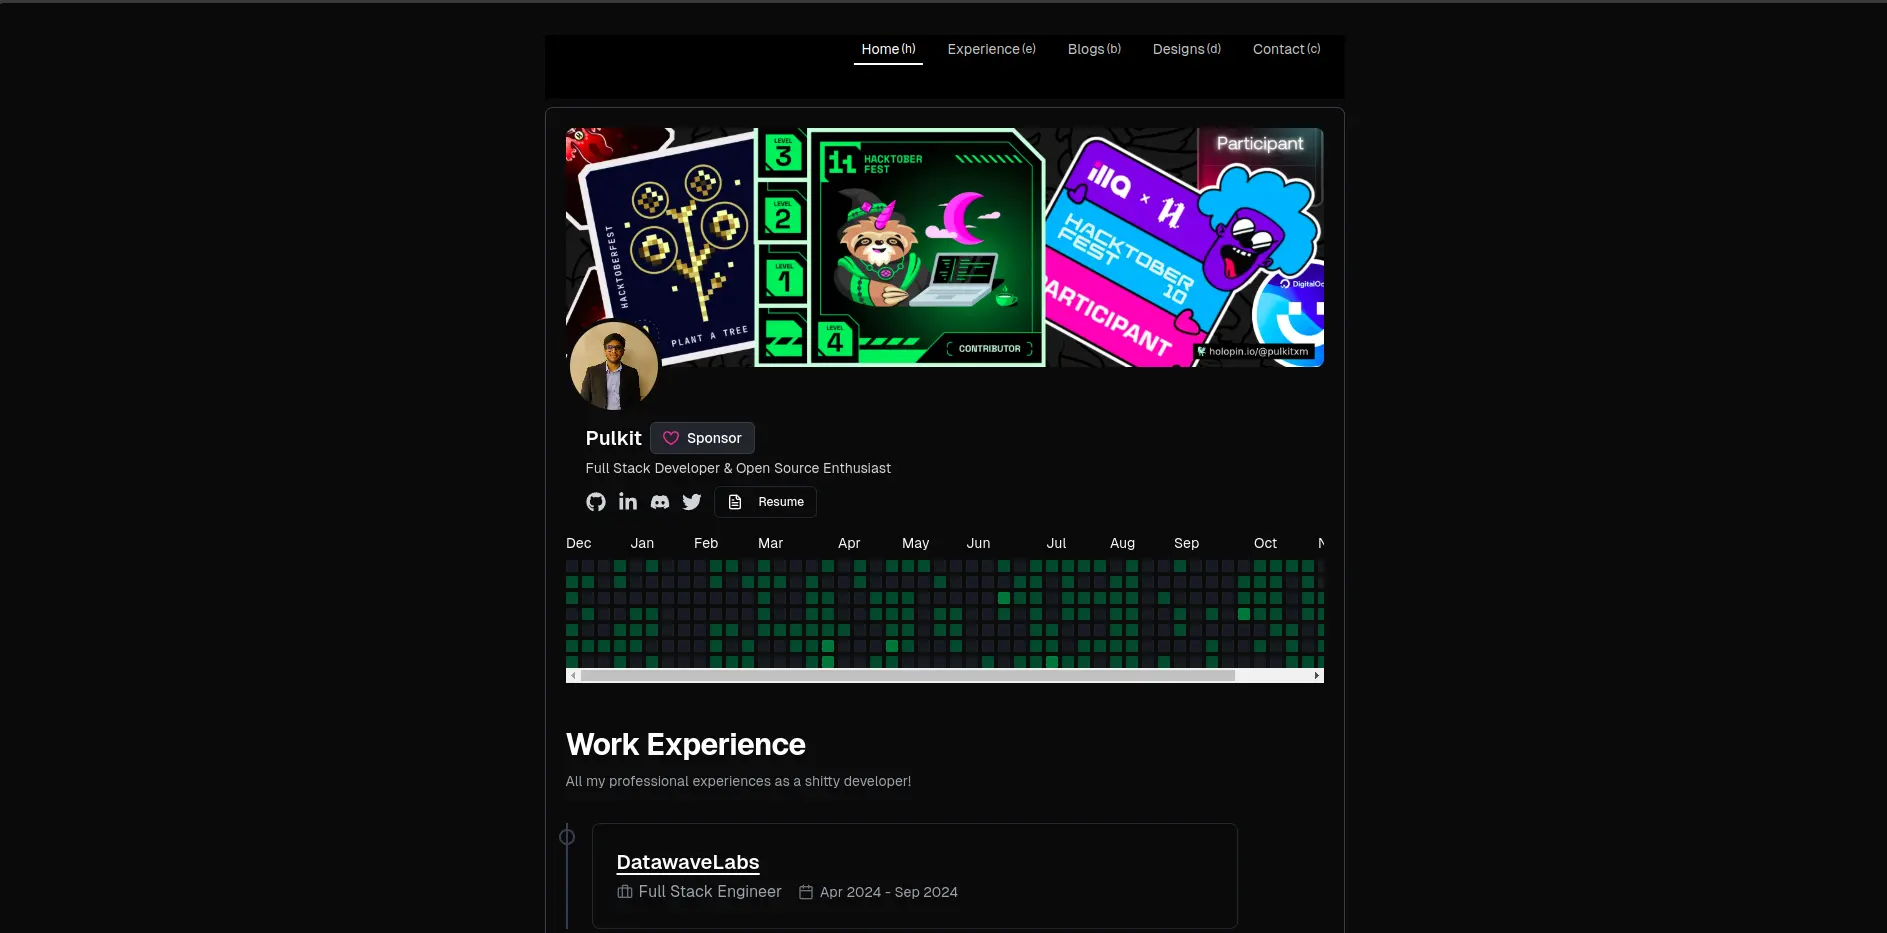Viewport: 1887px width, 933px height.
Task: Click the briefcase icon beside Full Stack Engineer
Action: pos(624,892)
